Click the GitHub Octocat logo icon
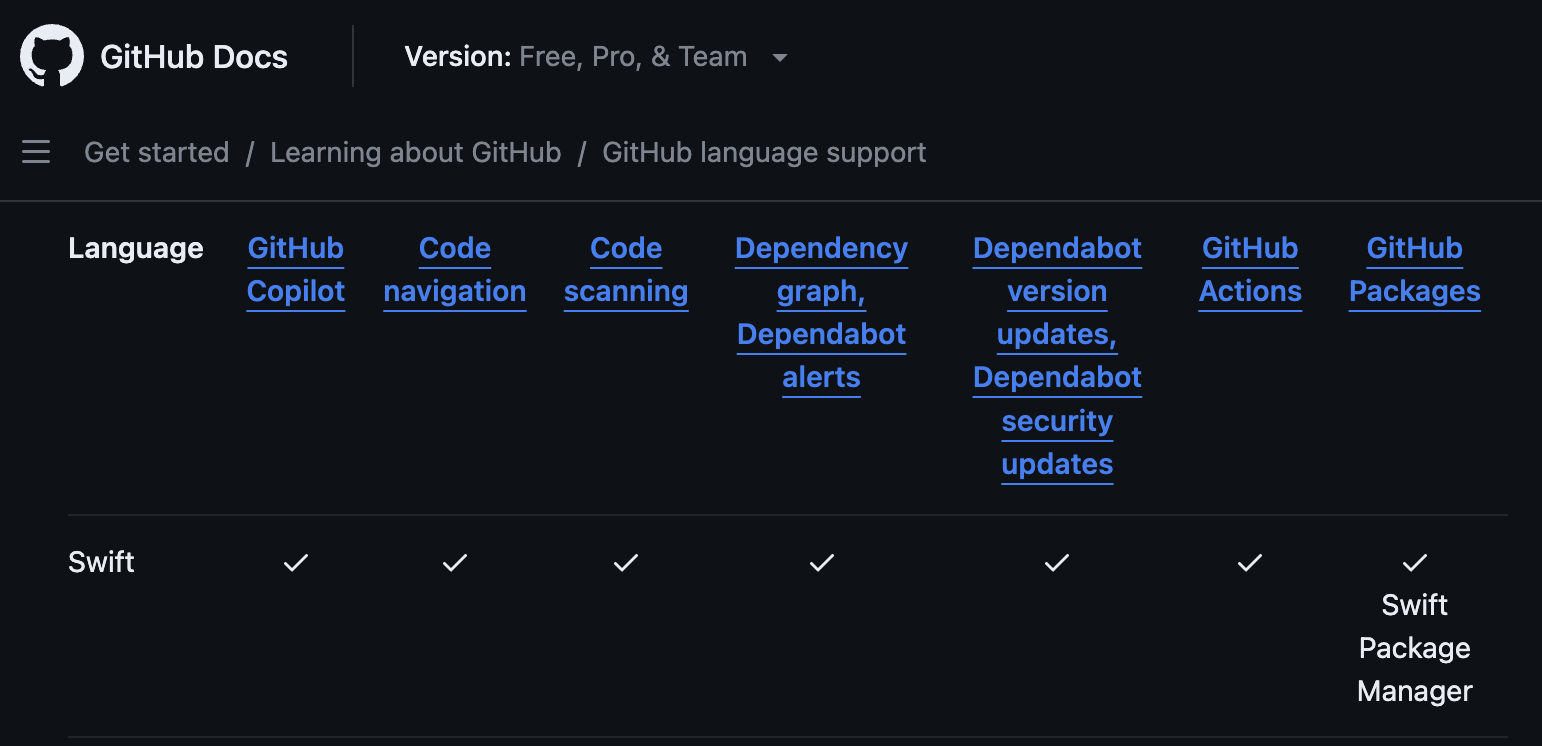This screenshot has width=1542, height=746. pos(52,56)
